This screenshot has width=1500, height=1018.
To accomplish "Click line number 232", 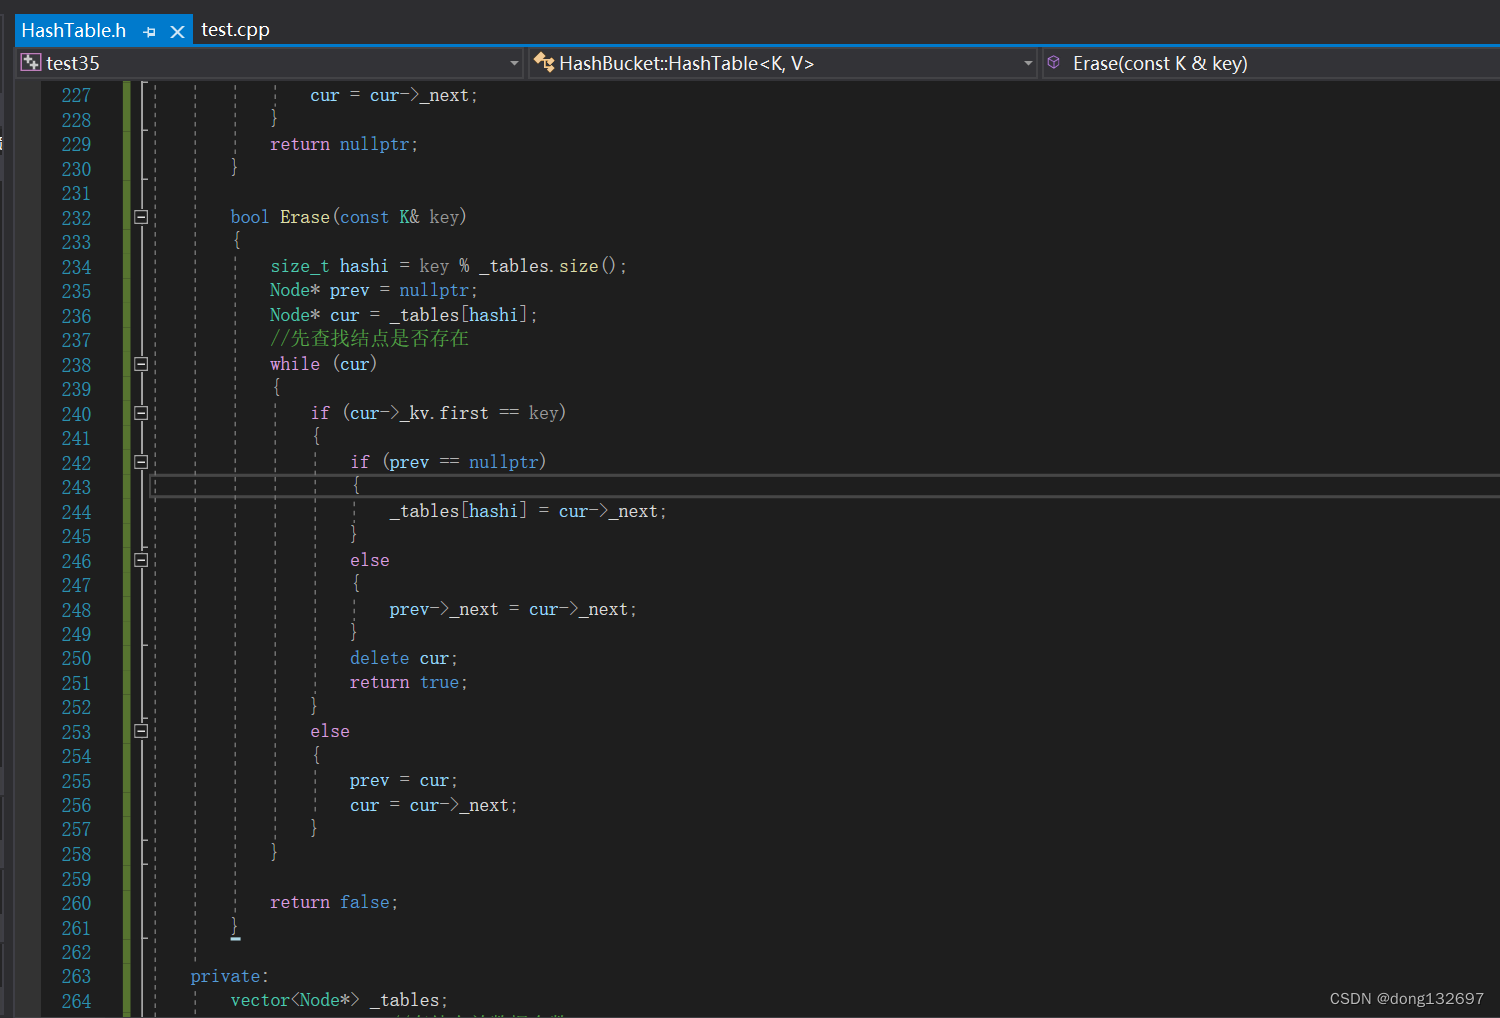I will pyautogui.click(x=76, y=218).
